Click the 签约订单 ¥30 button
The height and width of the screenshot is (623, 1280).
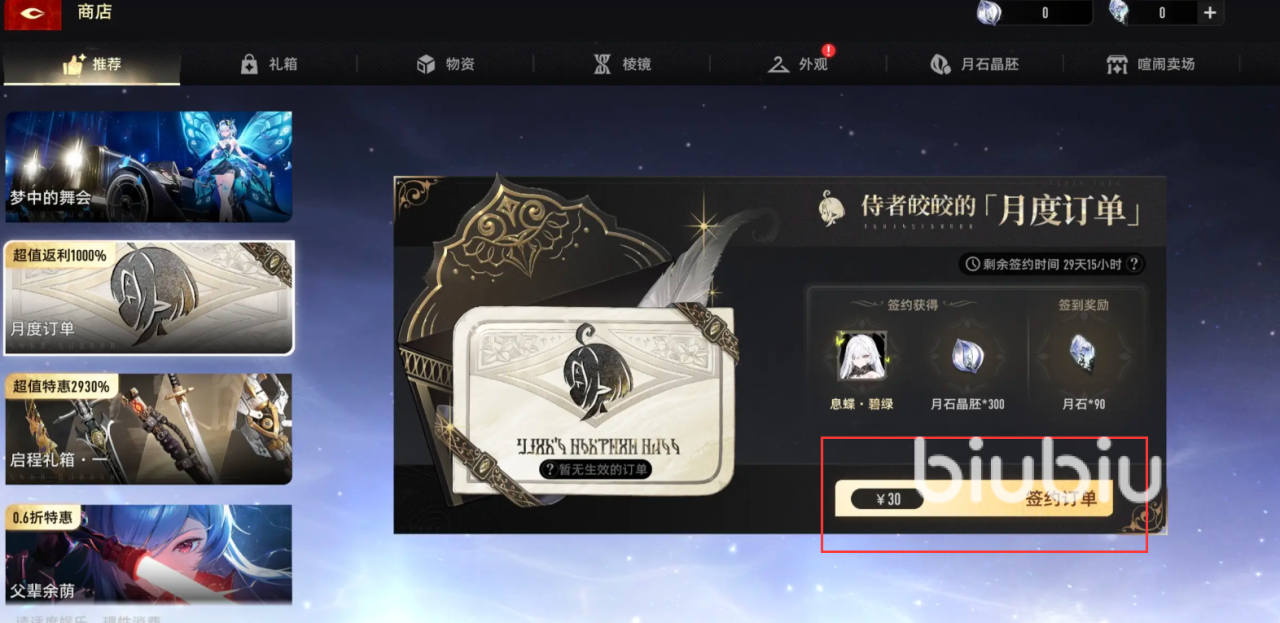pyautogui.click(x=974, y=498)
